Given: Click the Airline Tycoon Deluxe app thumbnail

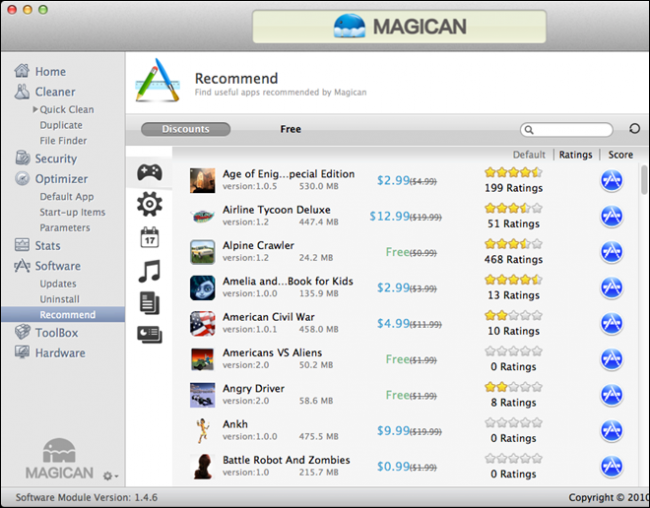Looking at the screenshot, I should coord(202,216).
